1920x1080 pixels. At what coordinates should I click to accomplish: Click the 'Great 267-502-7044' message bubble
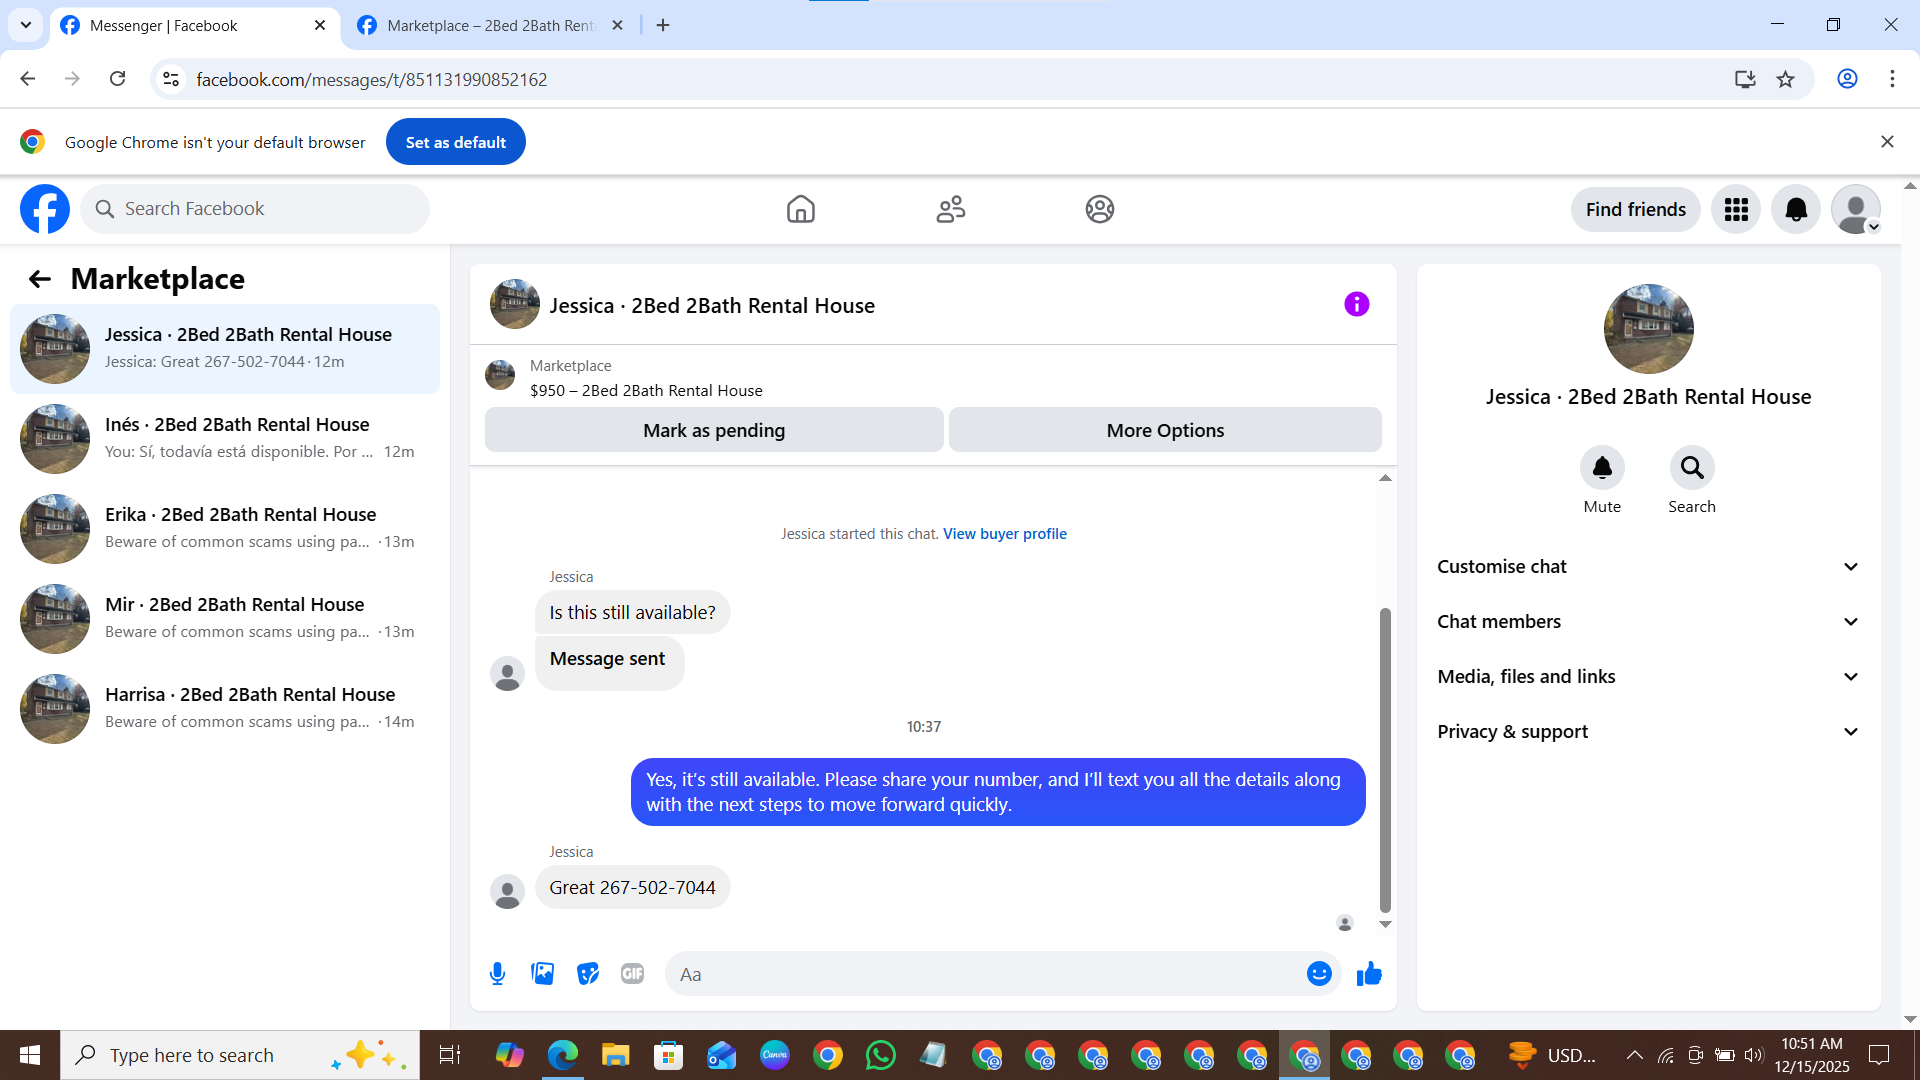(633, 888)
